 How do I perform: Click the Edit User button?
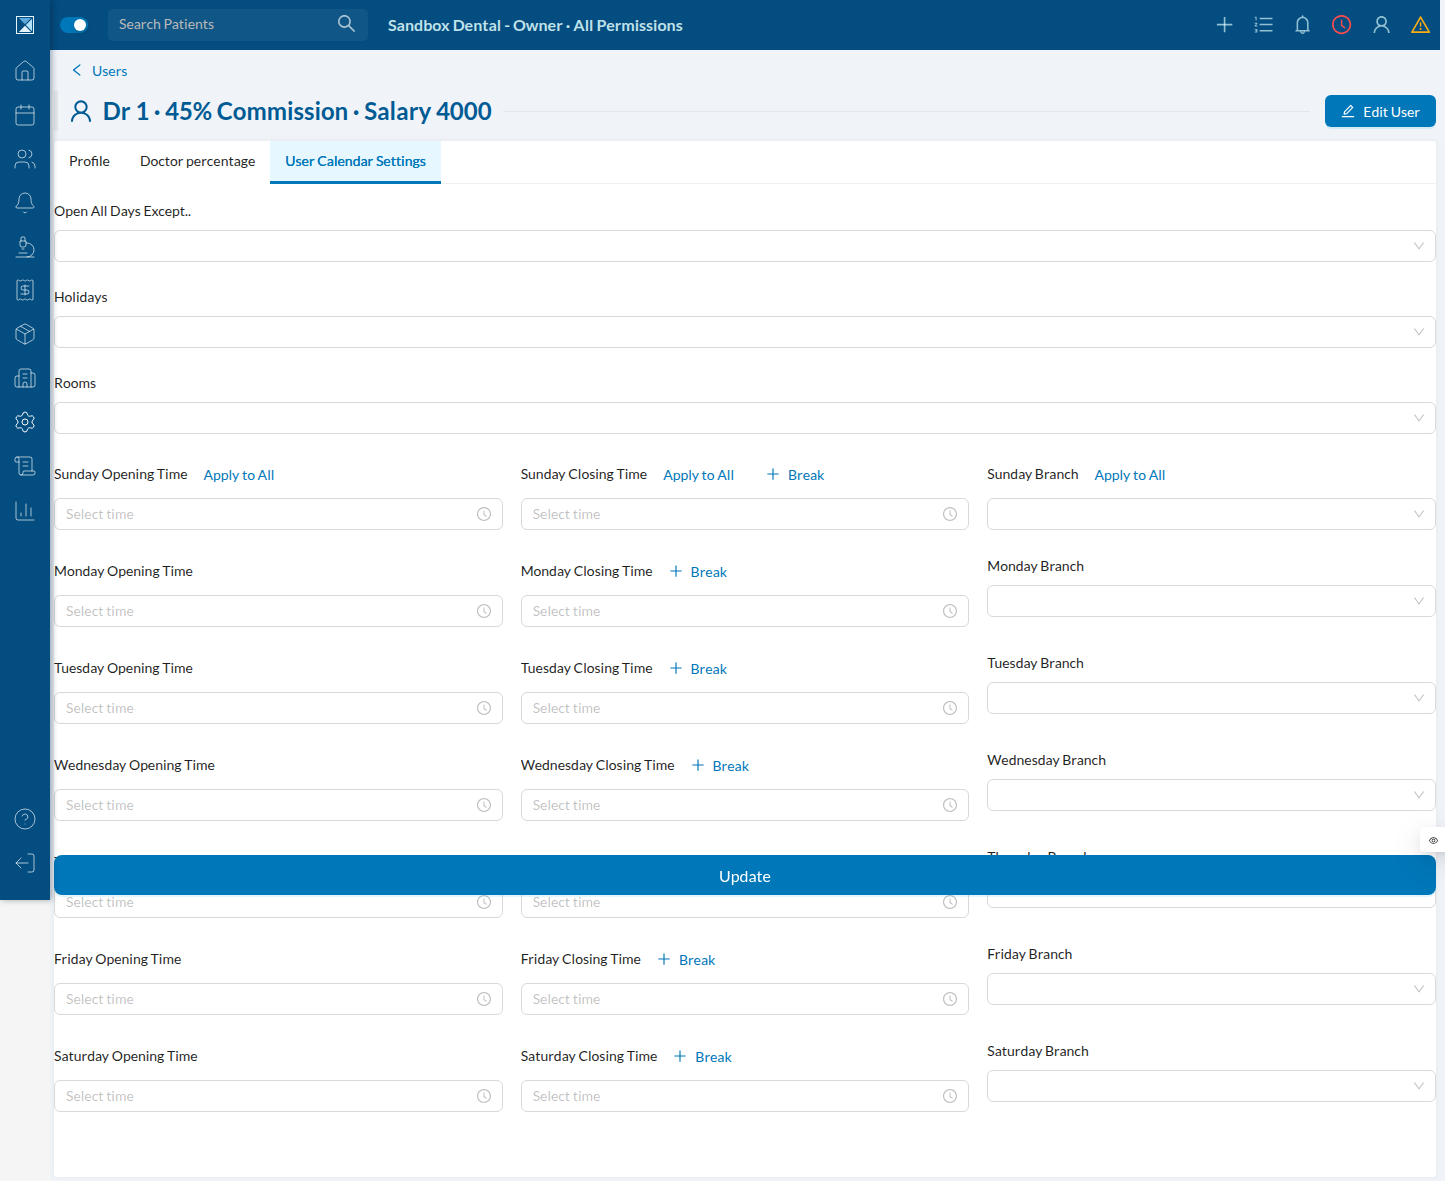[x=1380, y=111]
